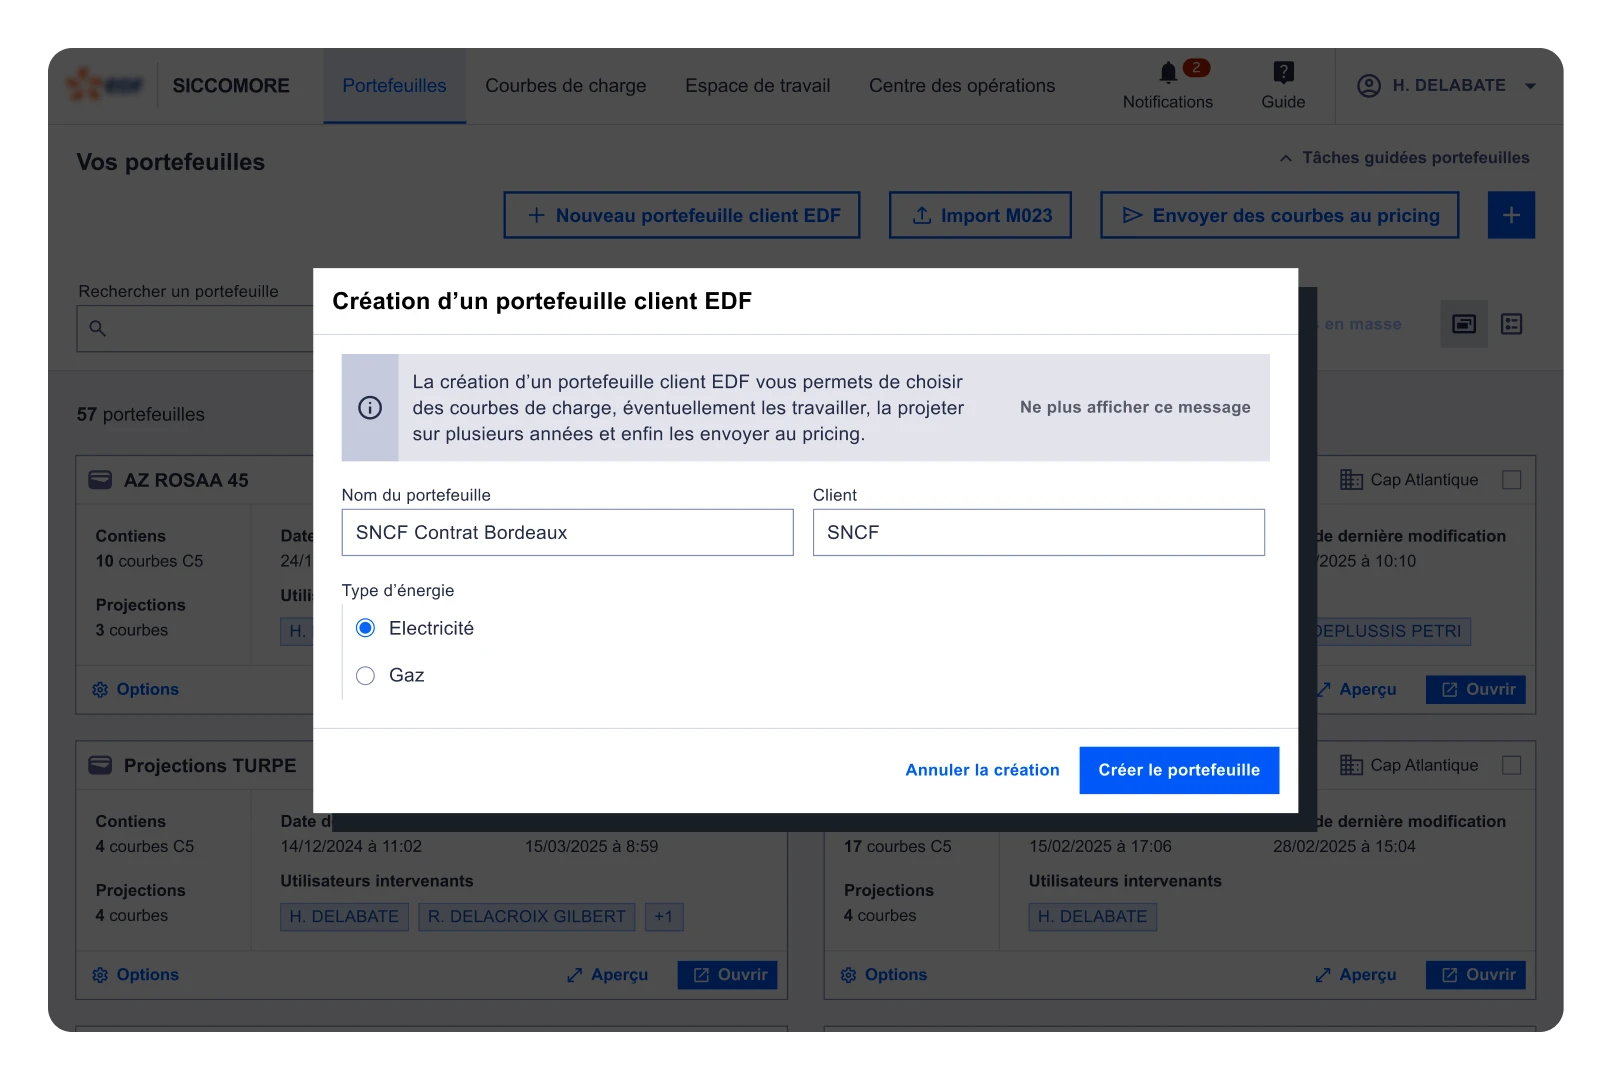Screen dimensions: 1612x1079
Task: Click the EDF logo
Action: (105, 86)
